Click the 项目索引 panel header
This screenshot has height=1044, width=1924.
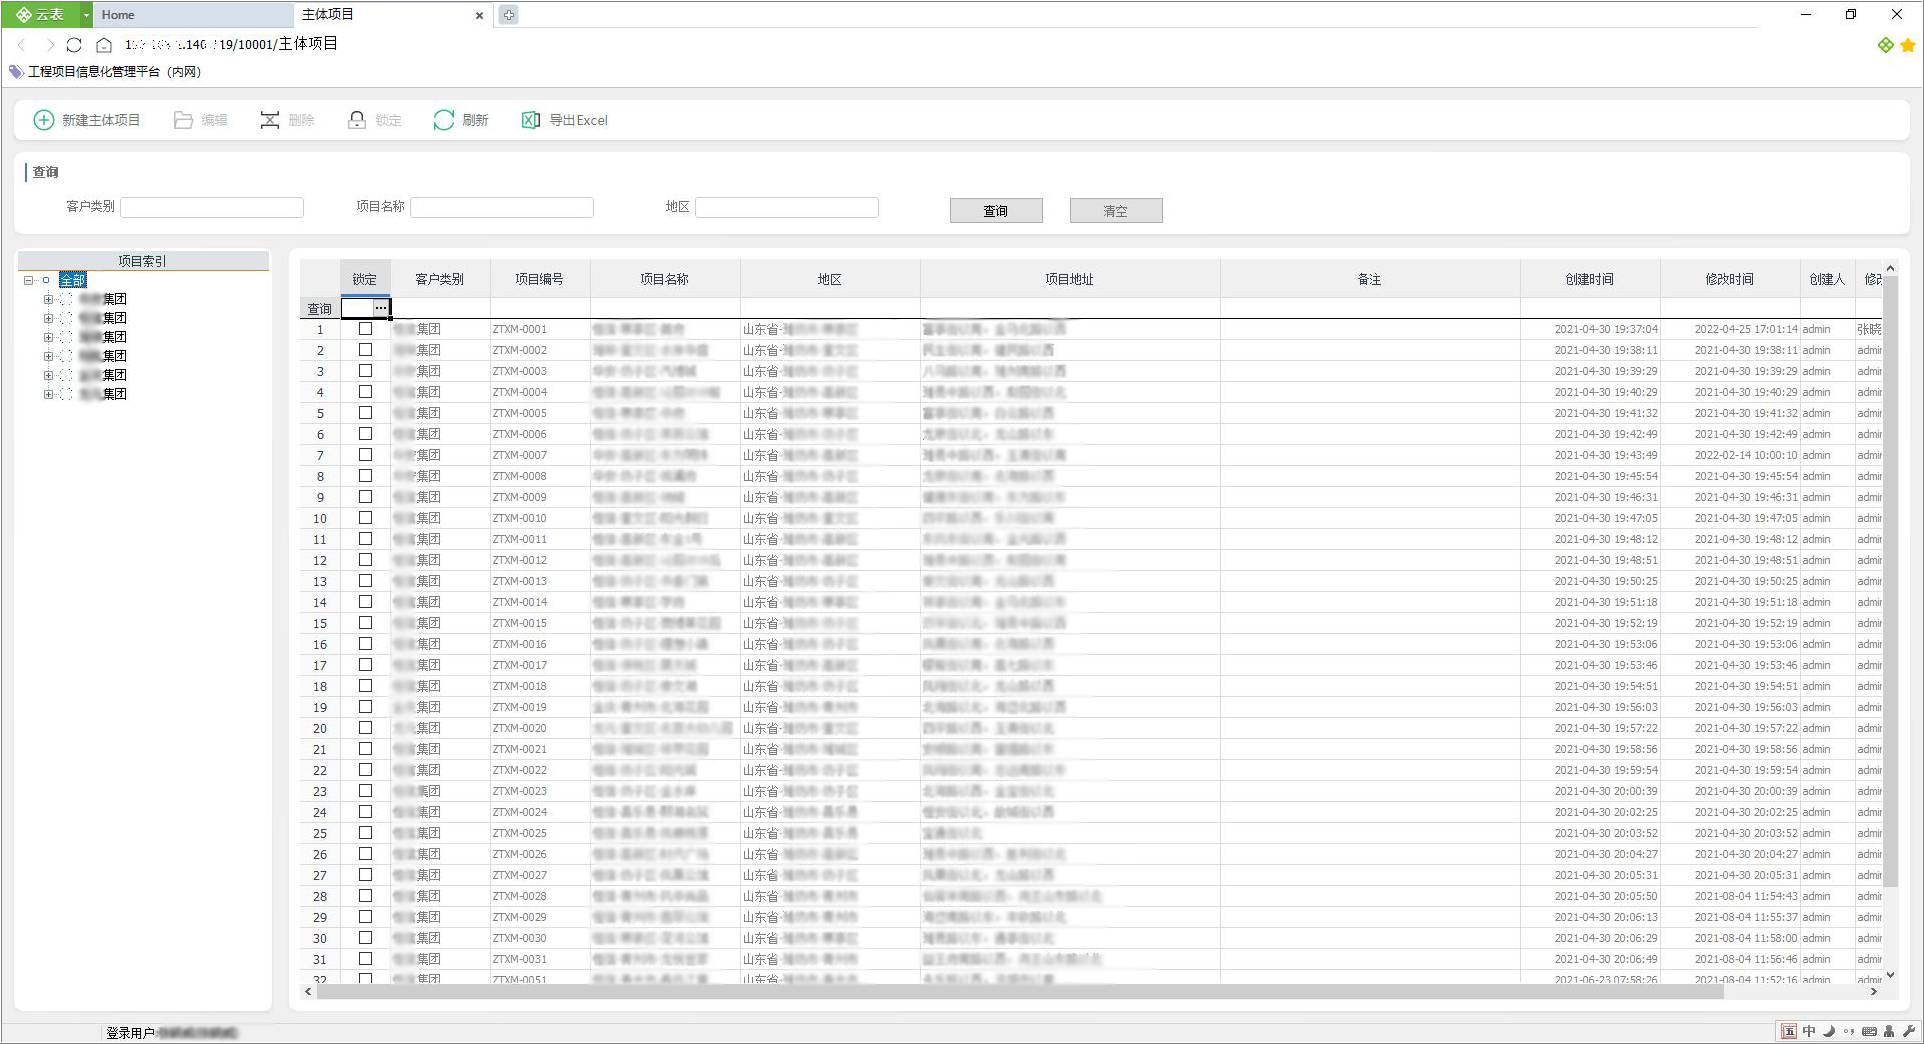coord(143,260)
